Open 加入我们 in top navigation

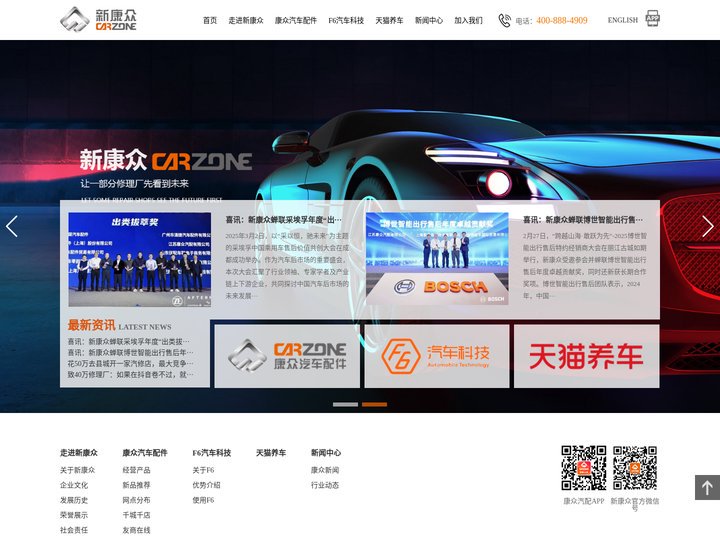click(x=468, y=20)
